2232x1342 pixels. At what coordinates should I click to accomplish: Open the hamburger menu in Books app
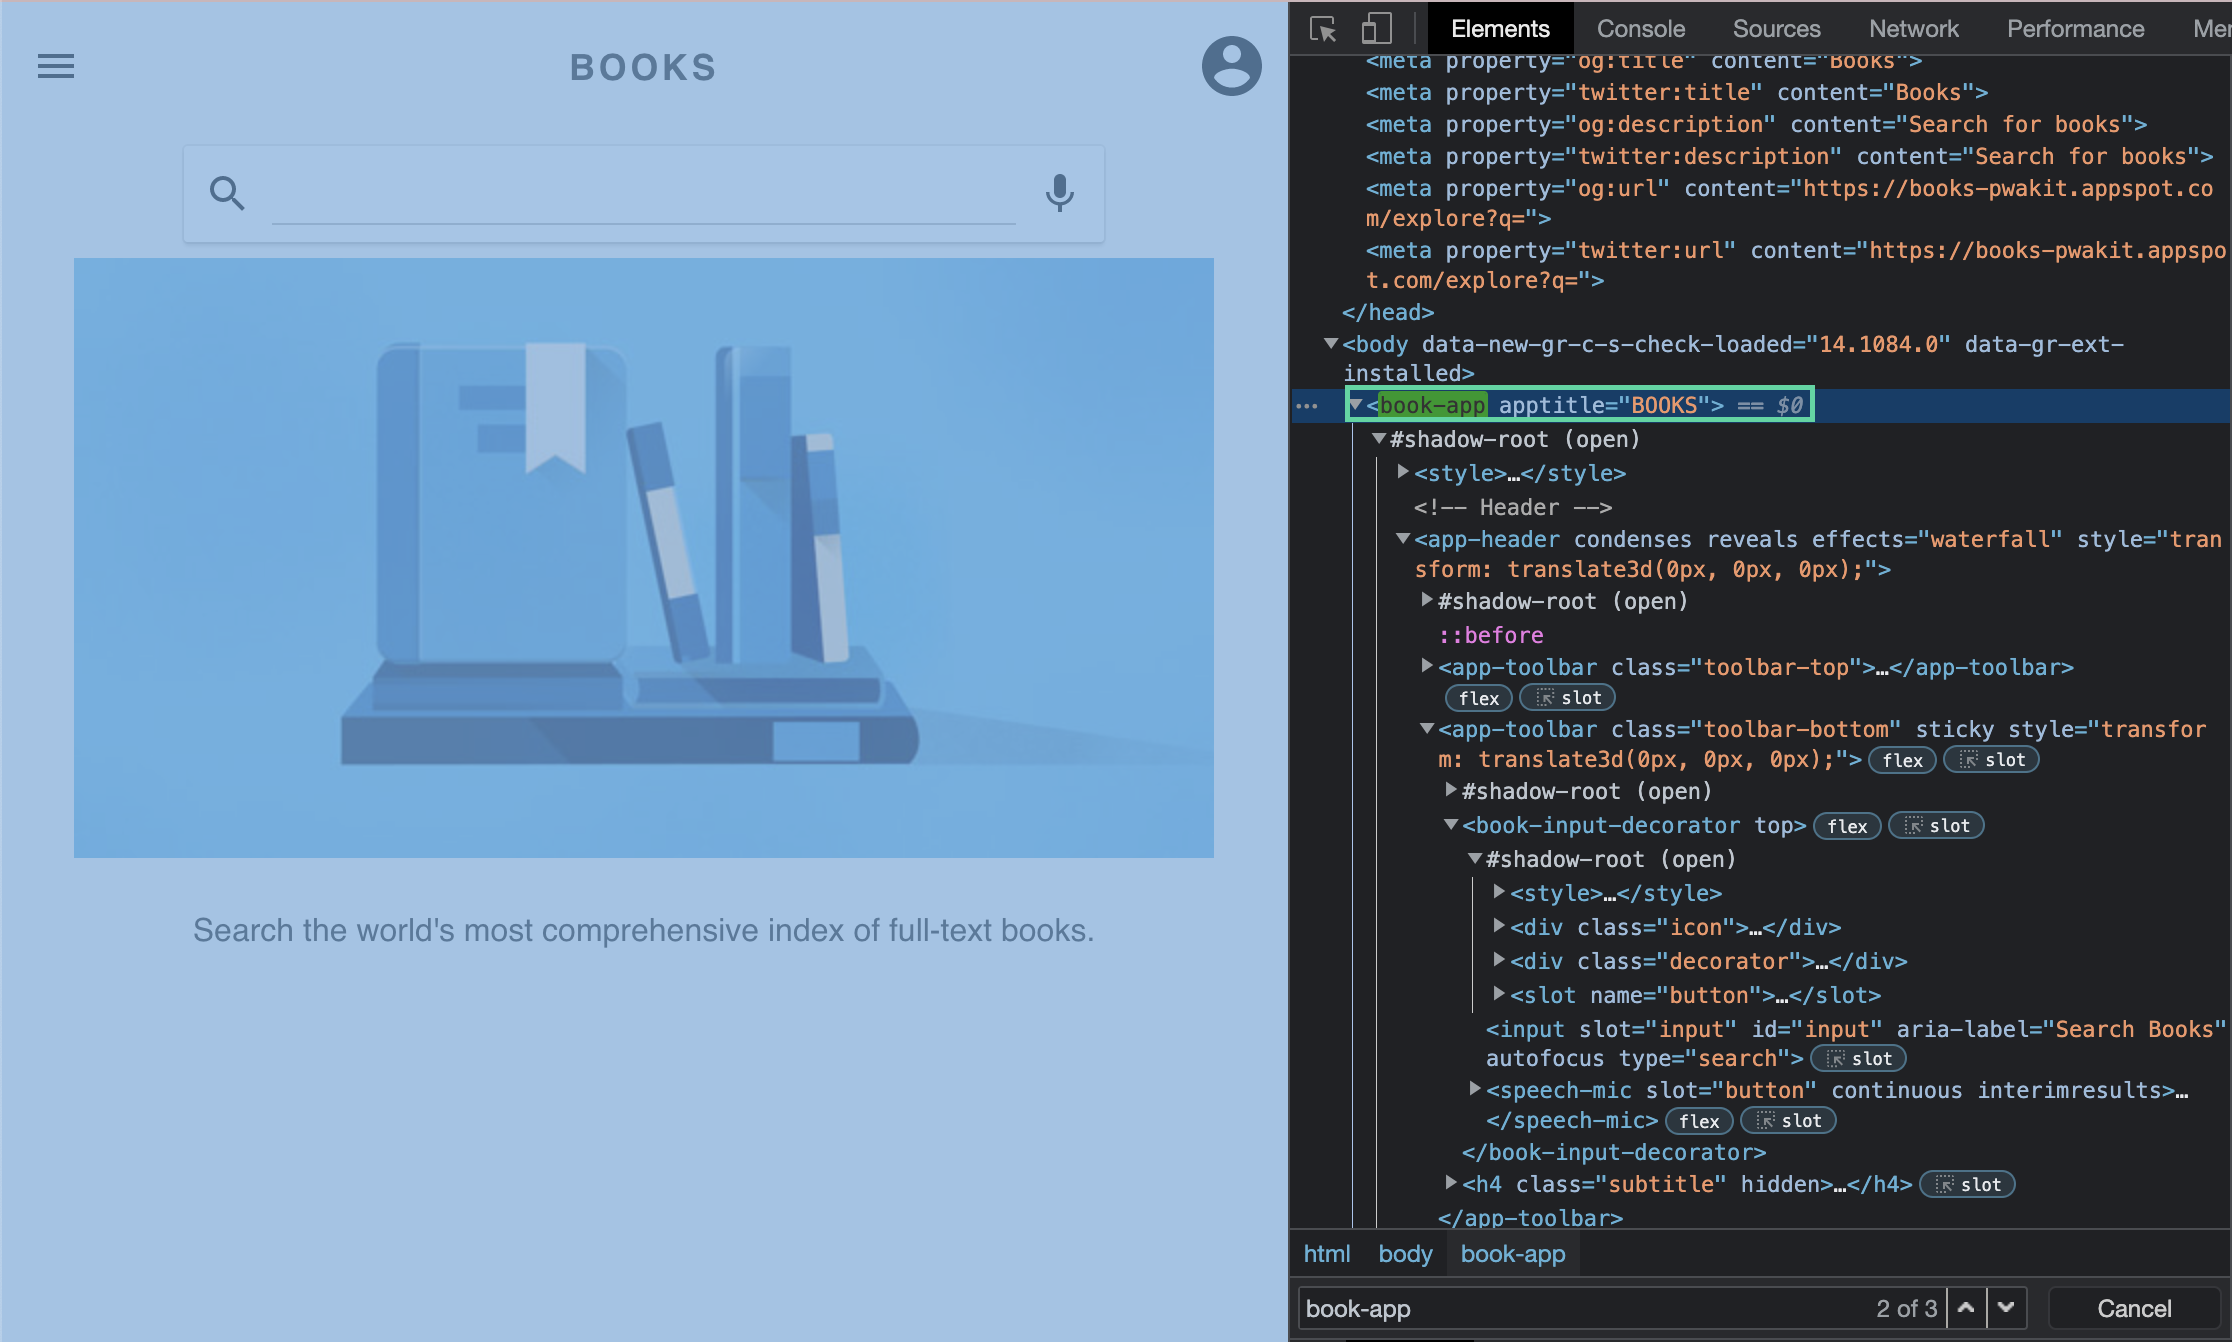(56, 67)
